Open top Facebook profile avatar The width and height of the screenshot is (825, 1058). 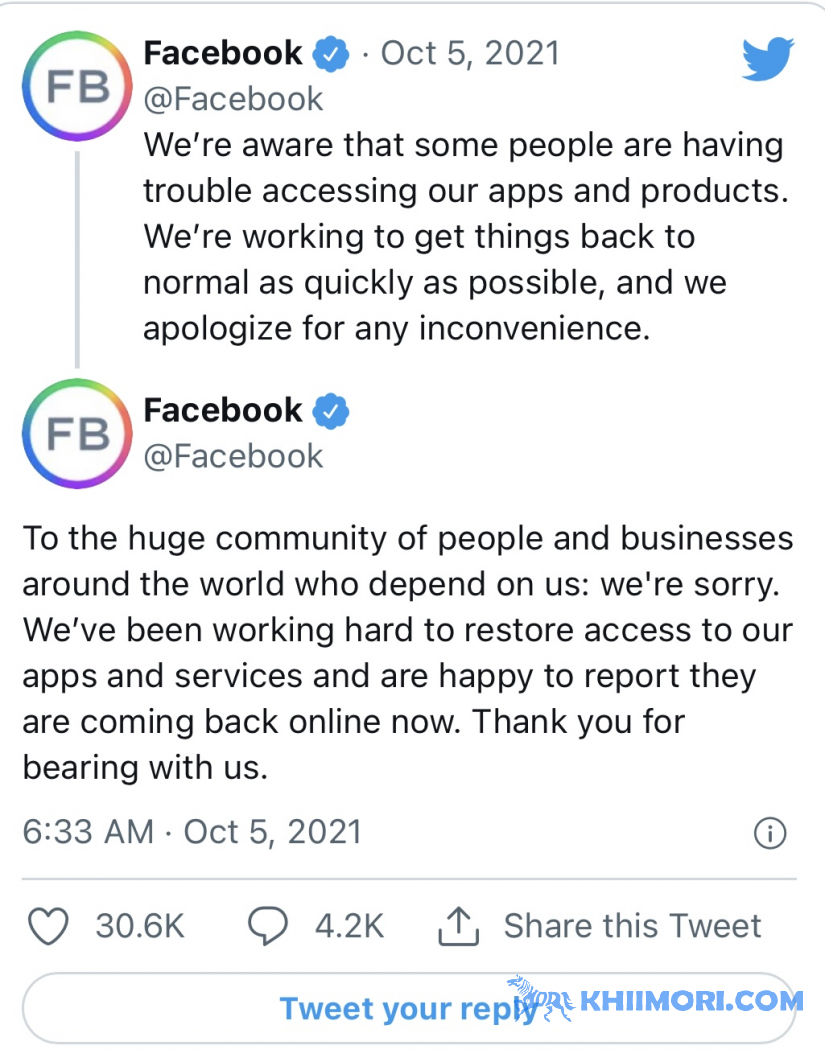pos(77,86)
